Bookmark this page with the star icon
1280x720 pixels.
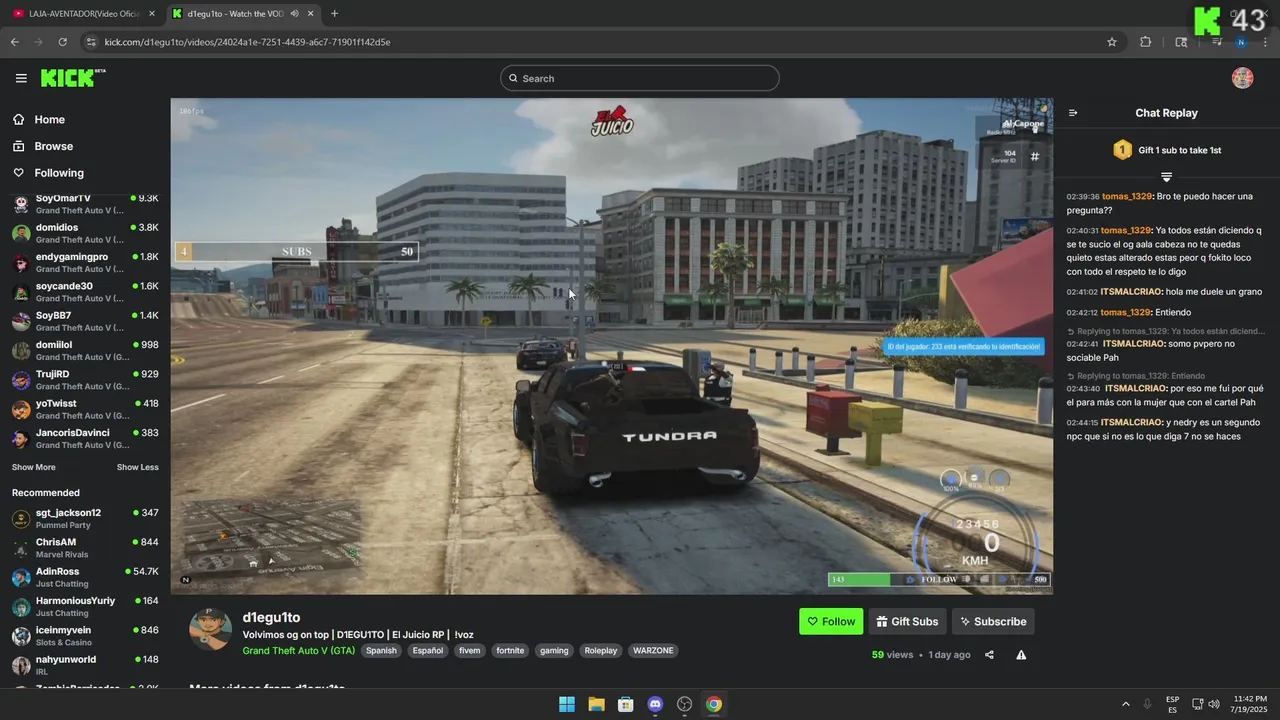click(x=1111, y=42)
